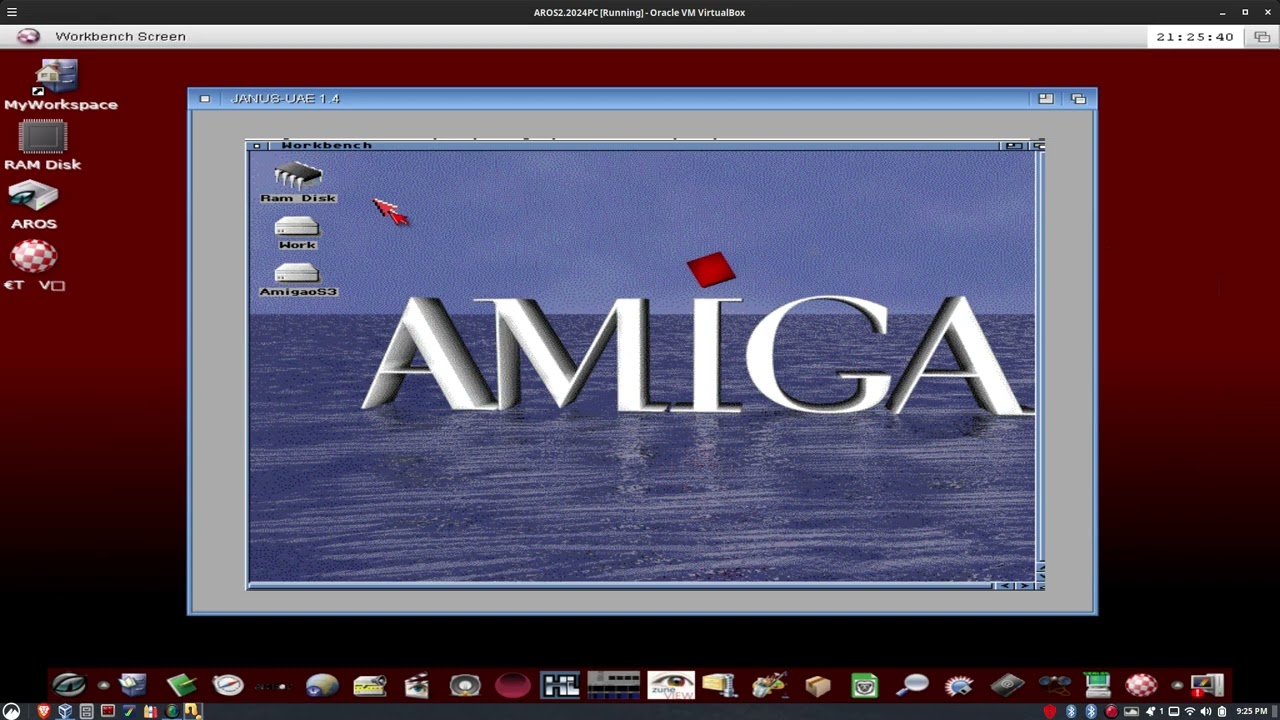Open the monitor with red alert dock icon

1207,685
